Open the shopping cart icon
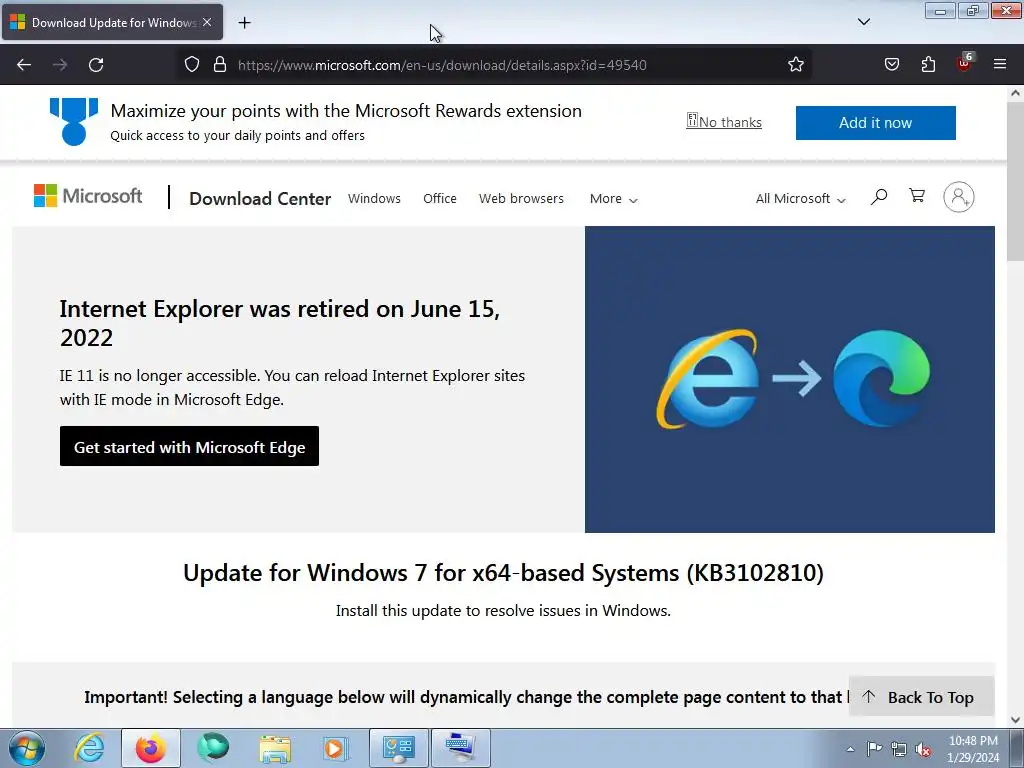 (x=917, y=196)
